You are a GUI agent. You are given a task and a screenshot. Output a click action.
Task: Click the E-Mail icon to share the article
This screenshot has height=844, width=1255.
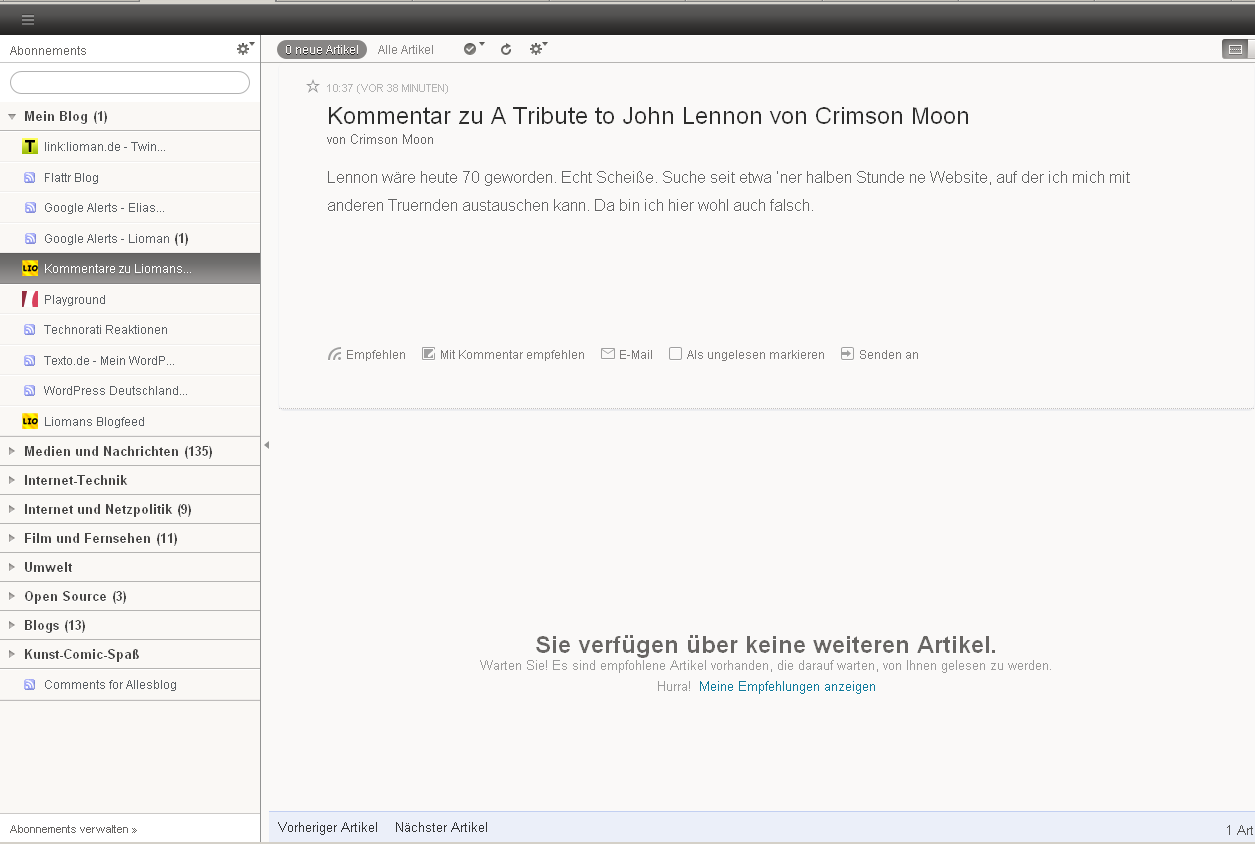tap(607, 353)
